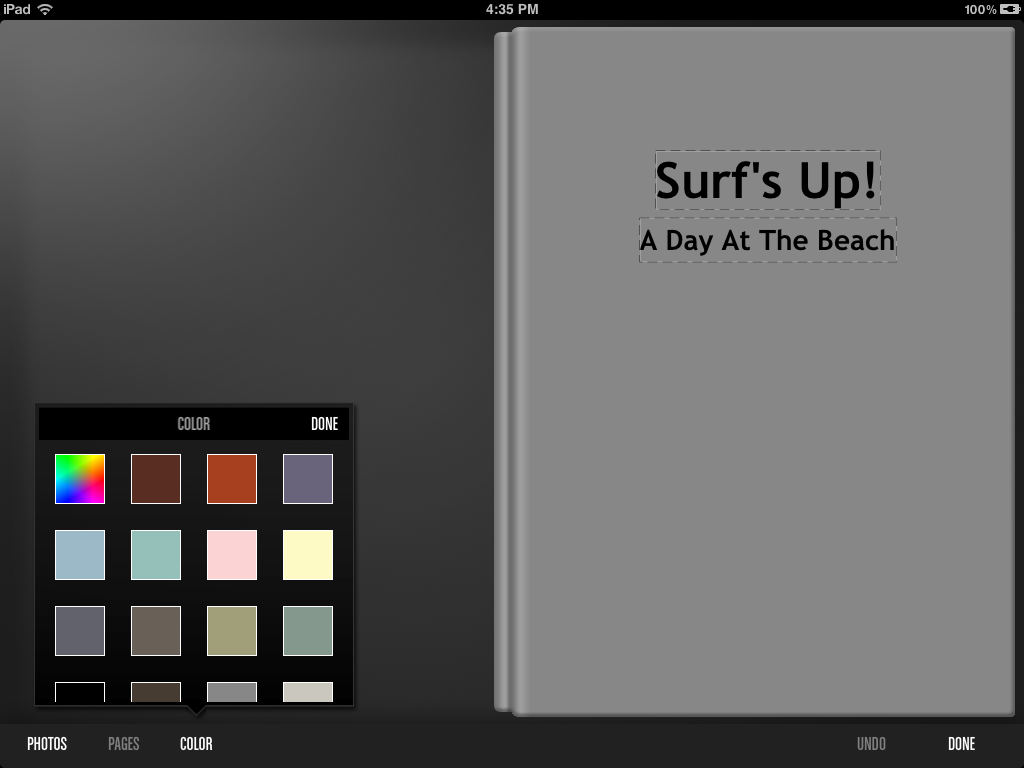Tap the Color tab in bottom toolbar
Screen dimensions: 1024x768
coord(196,744)
